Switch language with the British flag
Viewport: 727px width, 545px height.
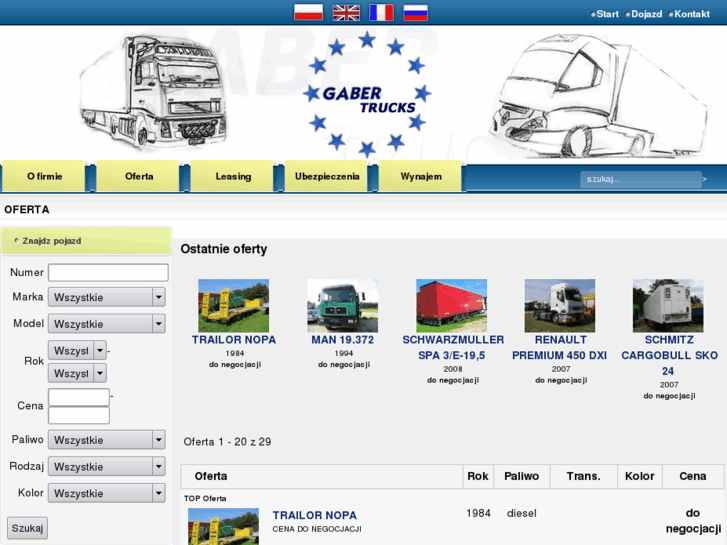(x=346, y=13)
